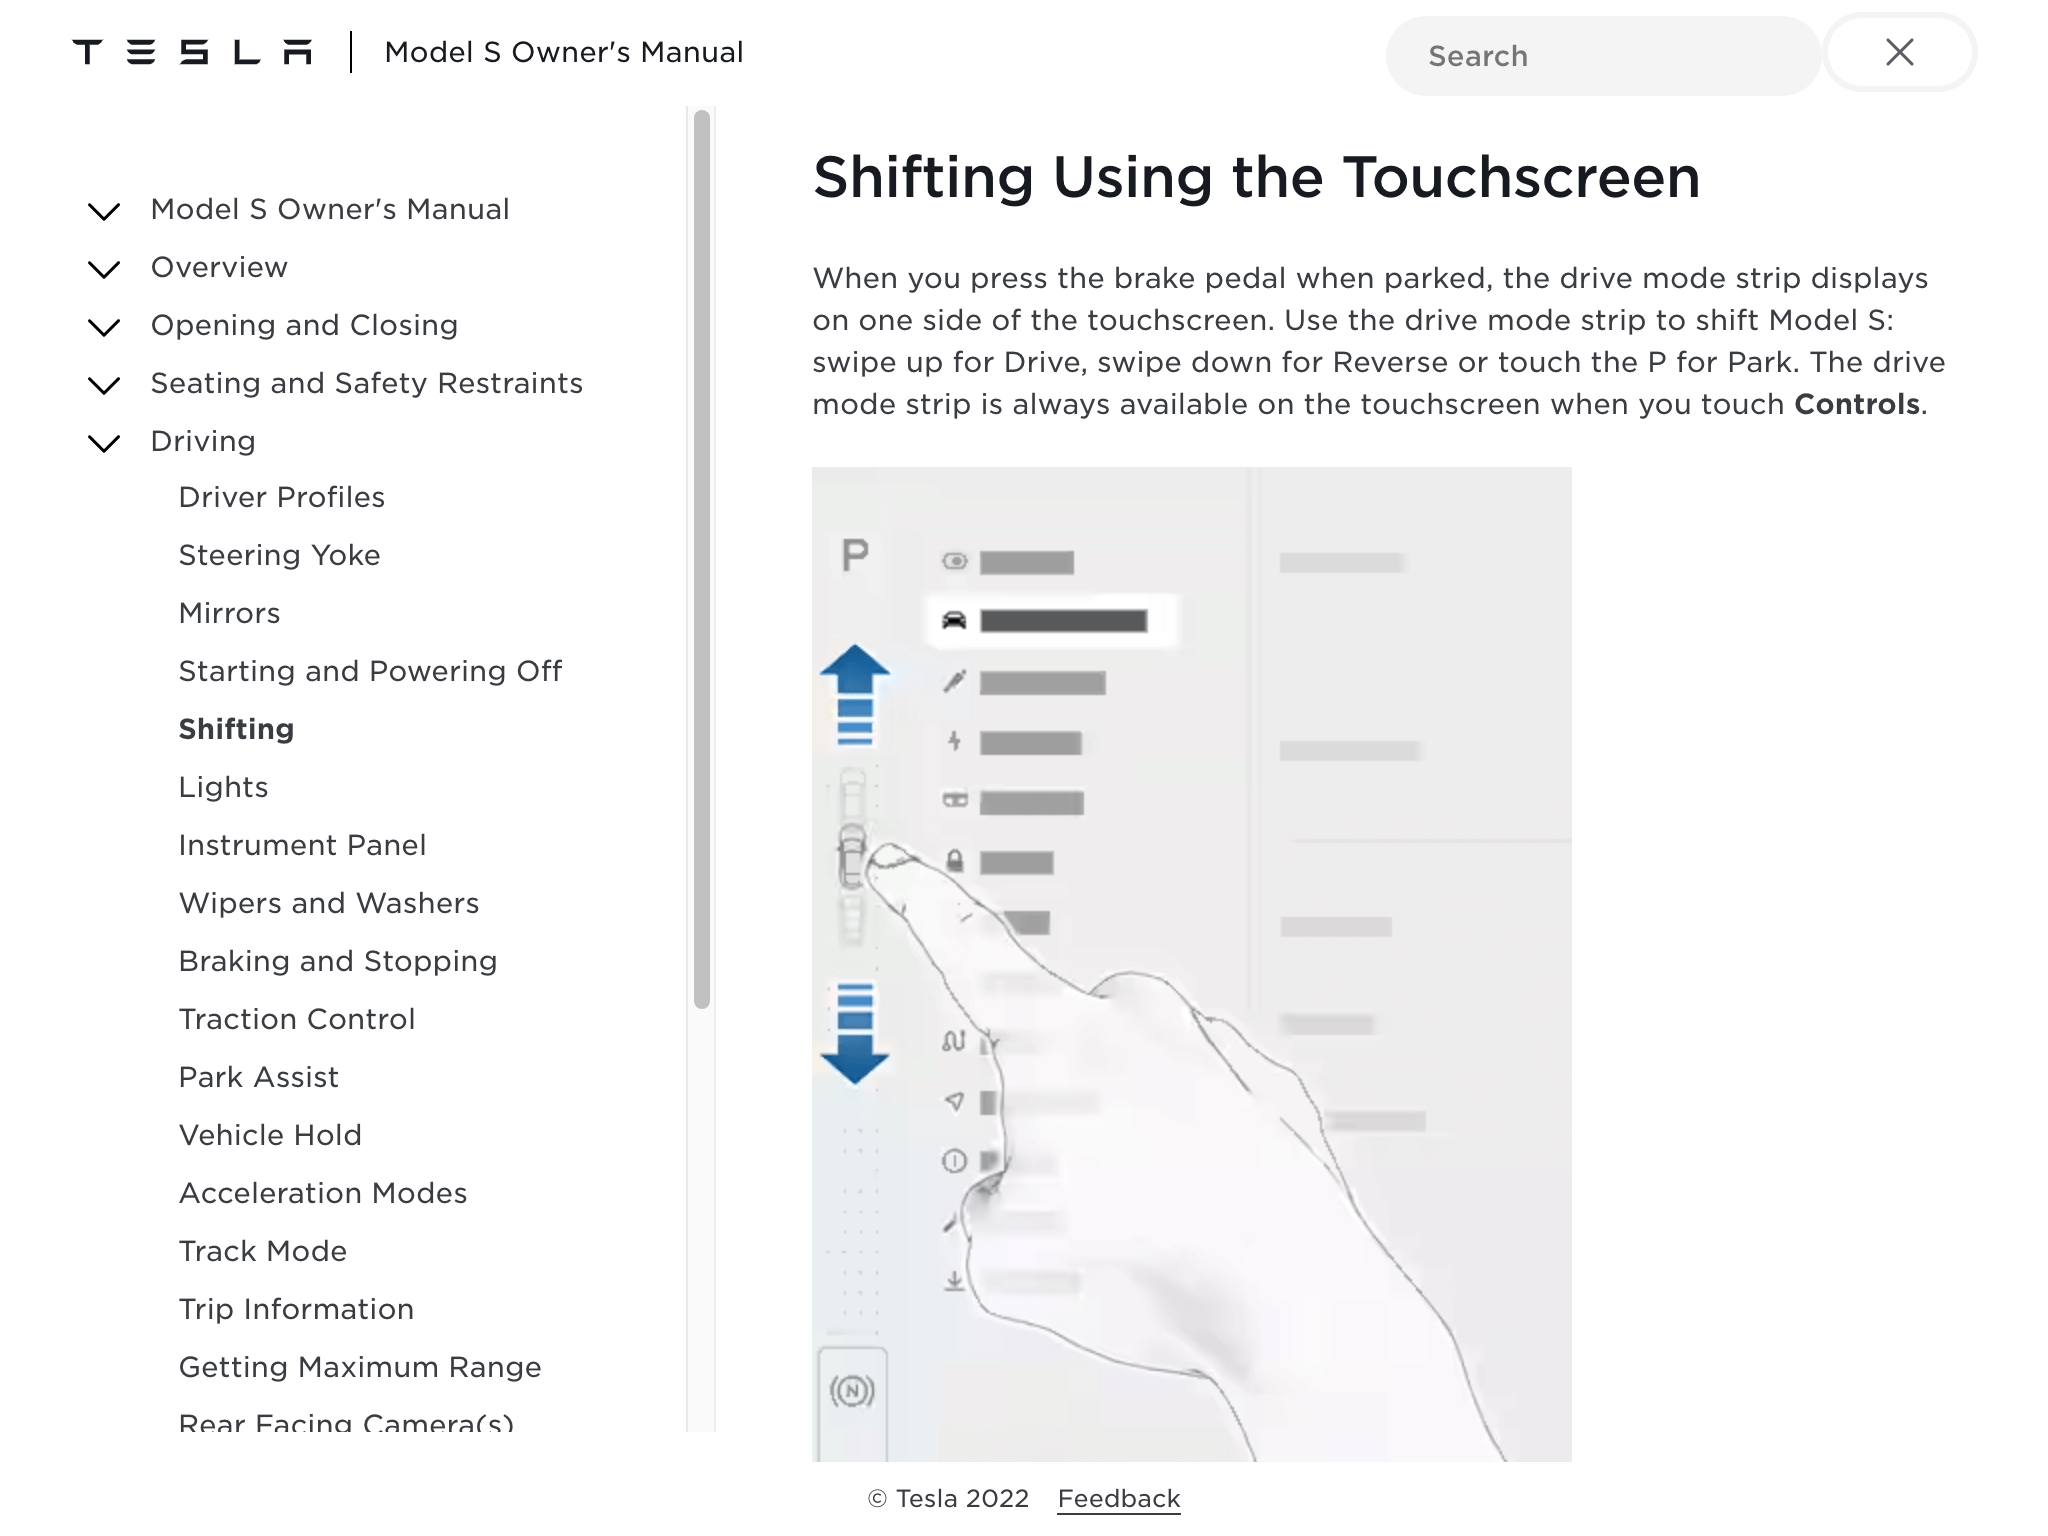
Task: Expand the Overview section chevron
Action: coord(104,268)
